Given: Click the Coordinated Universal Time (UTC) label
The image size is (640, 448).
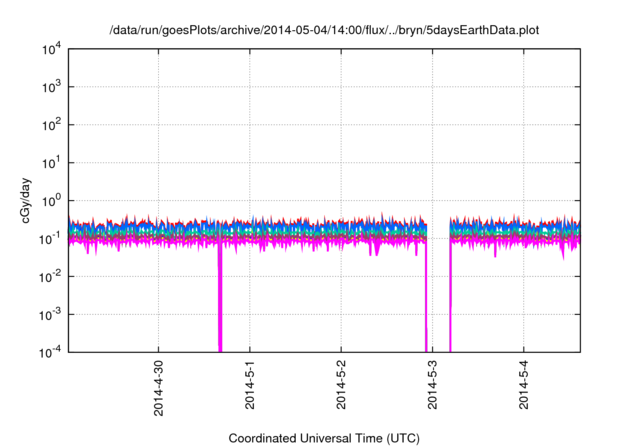Looking at the screenshot, I should point(324,438).
